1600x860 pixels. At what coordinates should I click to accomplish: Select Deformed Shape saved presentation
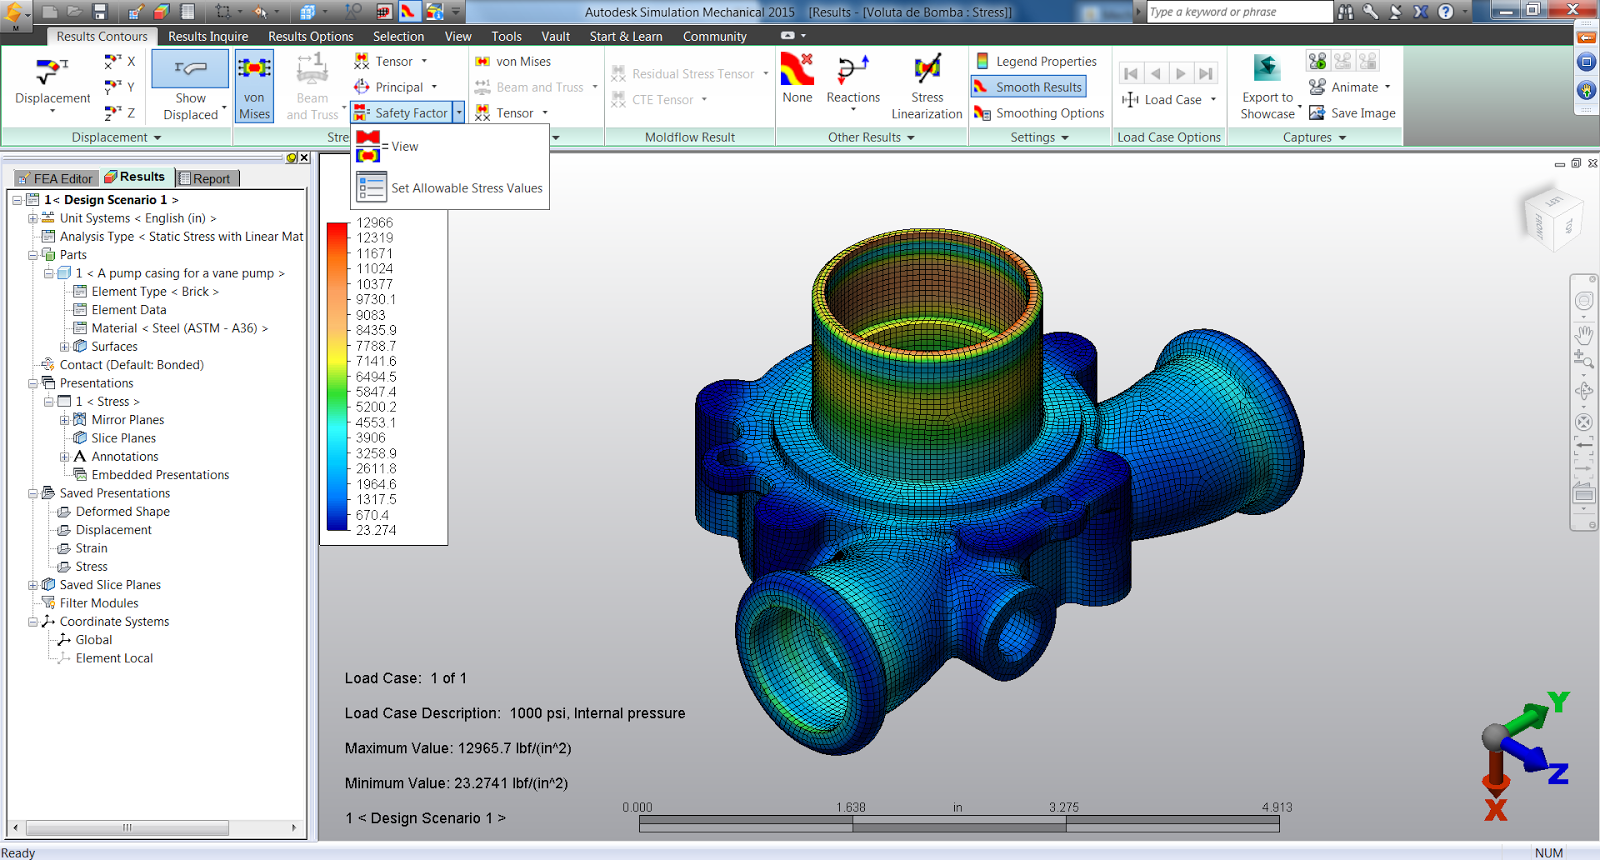[123, 511]
